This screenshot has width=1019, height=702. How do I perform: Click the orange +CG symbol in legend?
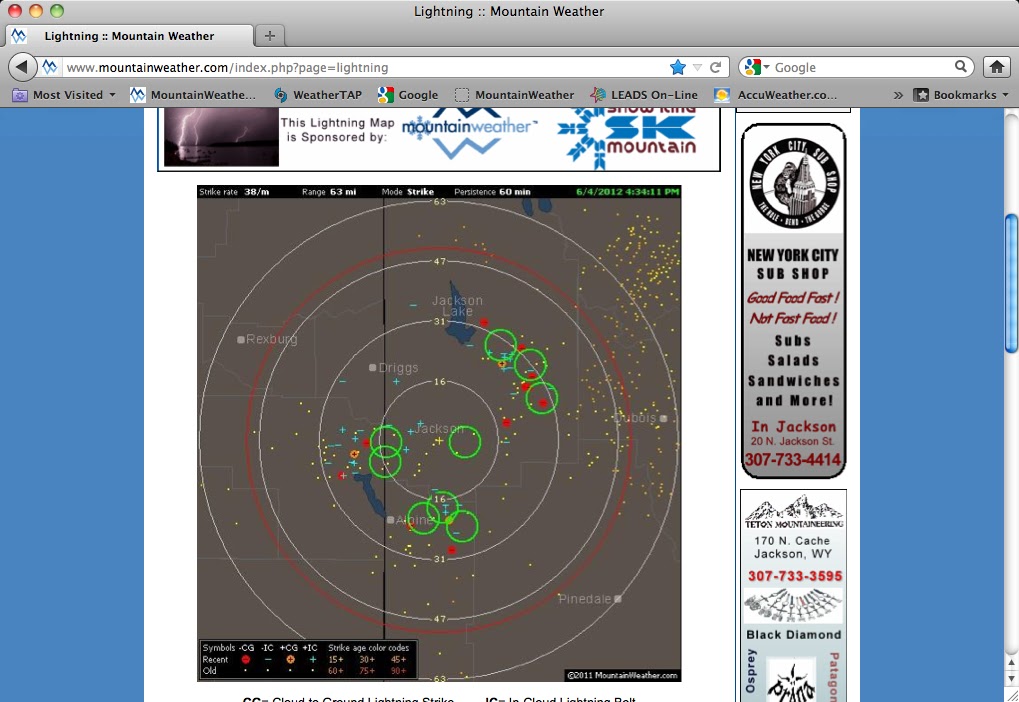point(290,659)
